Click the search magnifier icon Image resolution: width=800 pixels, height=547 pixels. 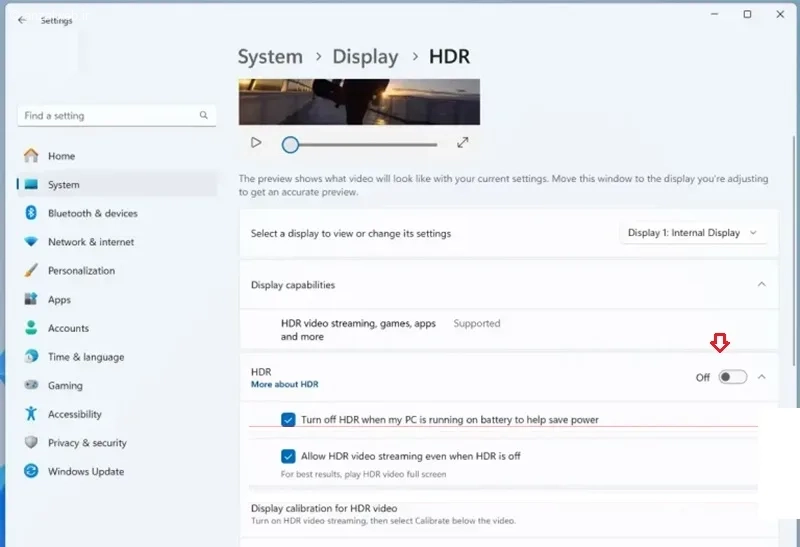(204, 115)
